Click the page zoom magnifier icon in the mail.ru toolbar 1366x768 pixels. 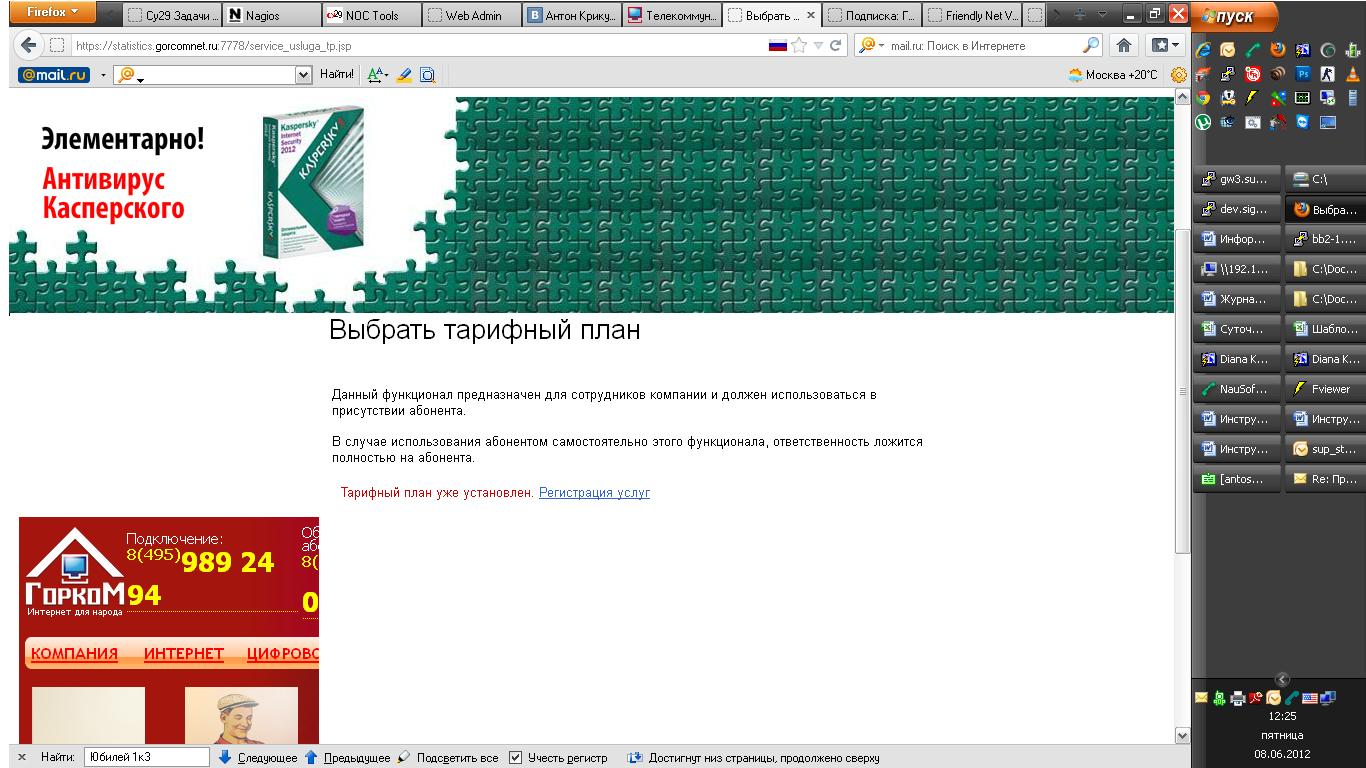click(x=428, y=74)
